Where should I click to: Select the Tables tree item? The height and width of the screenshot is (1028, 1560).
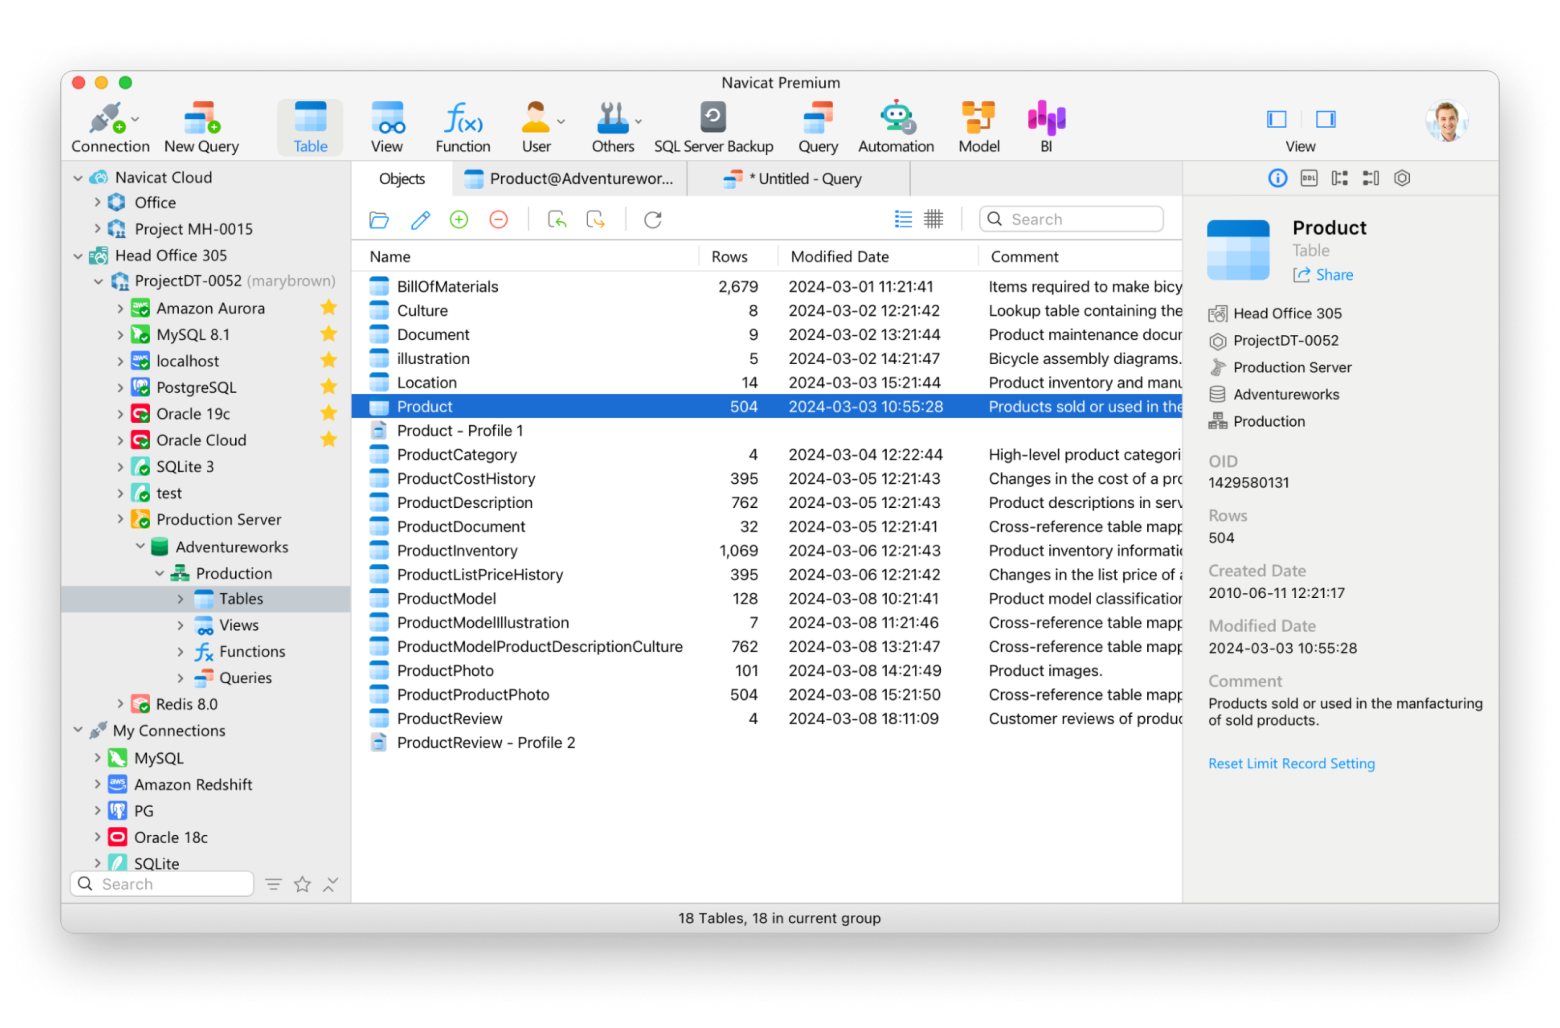(206, 599)
